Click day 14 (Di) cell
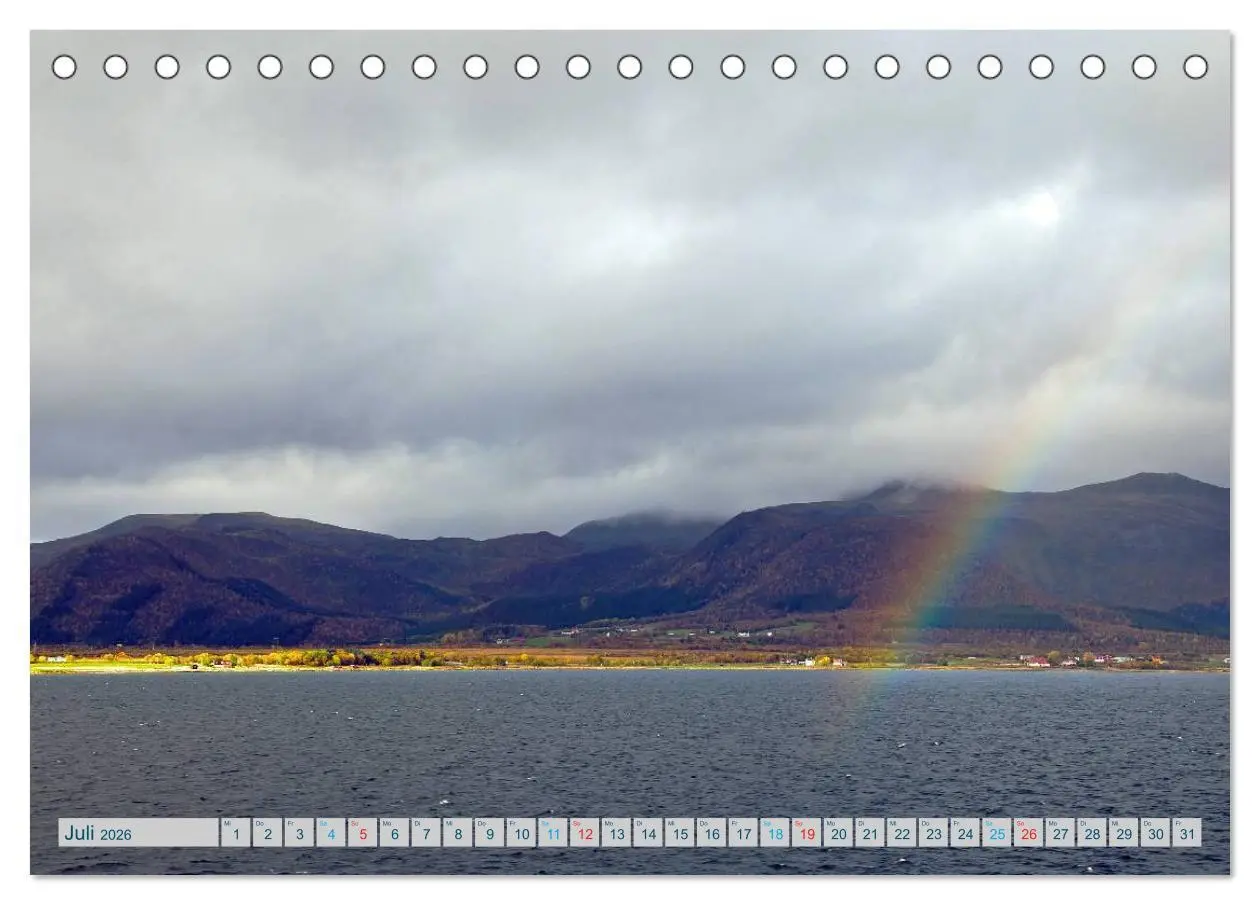The width and height of the screenshot is (1260, 905). coord(648,832)
